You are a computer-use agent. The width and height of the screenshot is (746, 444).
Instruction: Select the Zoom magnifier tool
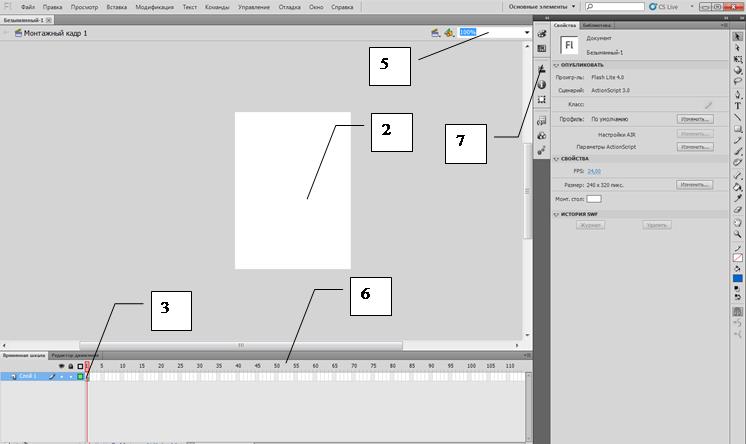(737, 234)
